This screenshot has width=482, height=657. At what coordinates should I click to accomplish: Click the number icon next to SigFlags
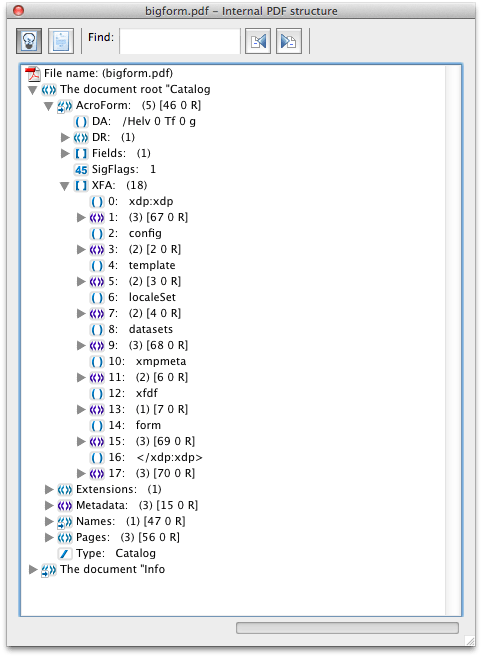(81, 170)
